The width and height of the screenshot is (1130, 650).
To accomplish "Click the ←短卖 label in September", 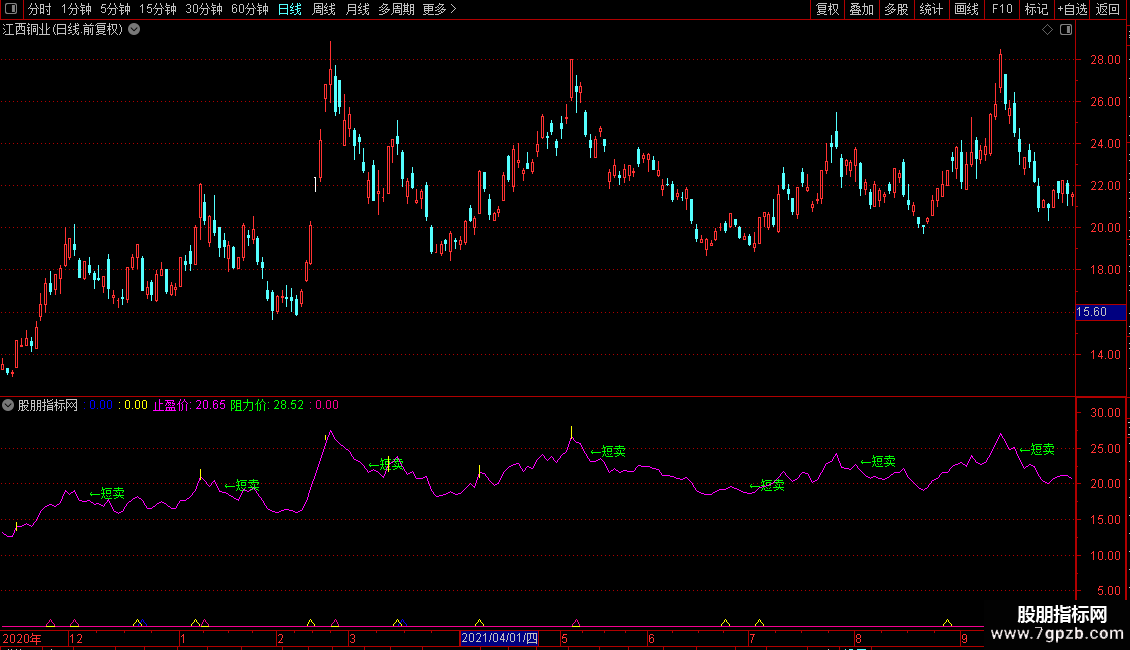I will point(1037,450).
